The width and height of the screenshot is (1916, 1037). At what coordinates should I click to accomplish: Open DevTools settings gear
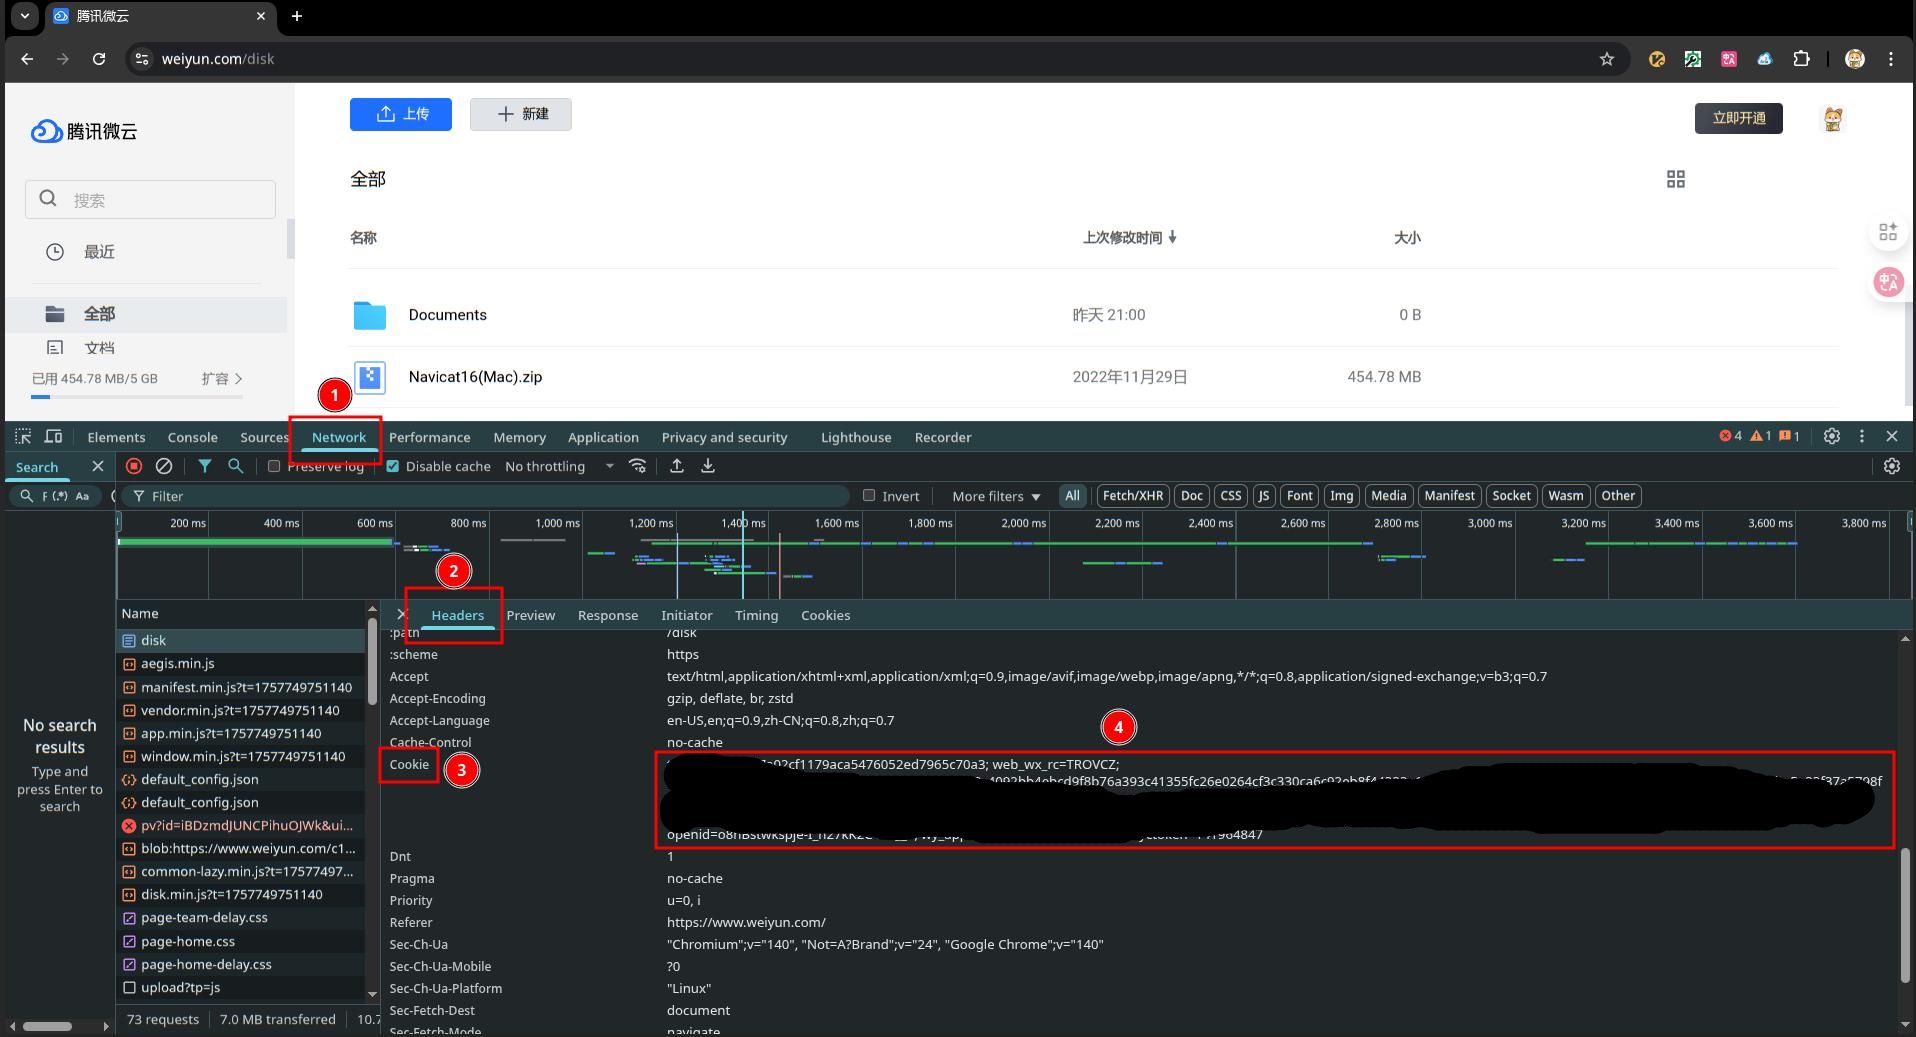(x=1832, y=436)
